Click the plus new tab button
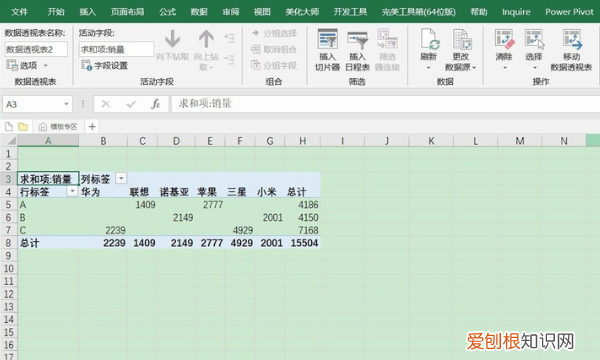The width and height of the screenshot is (600, 360). tap(92, 126)
